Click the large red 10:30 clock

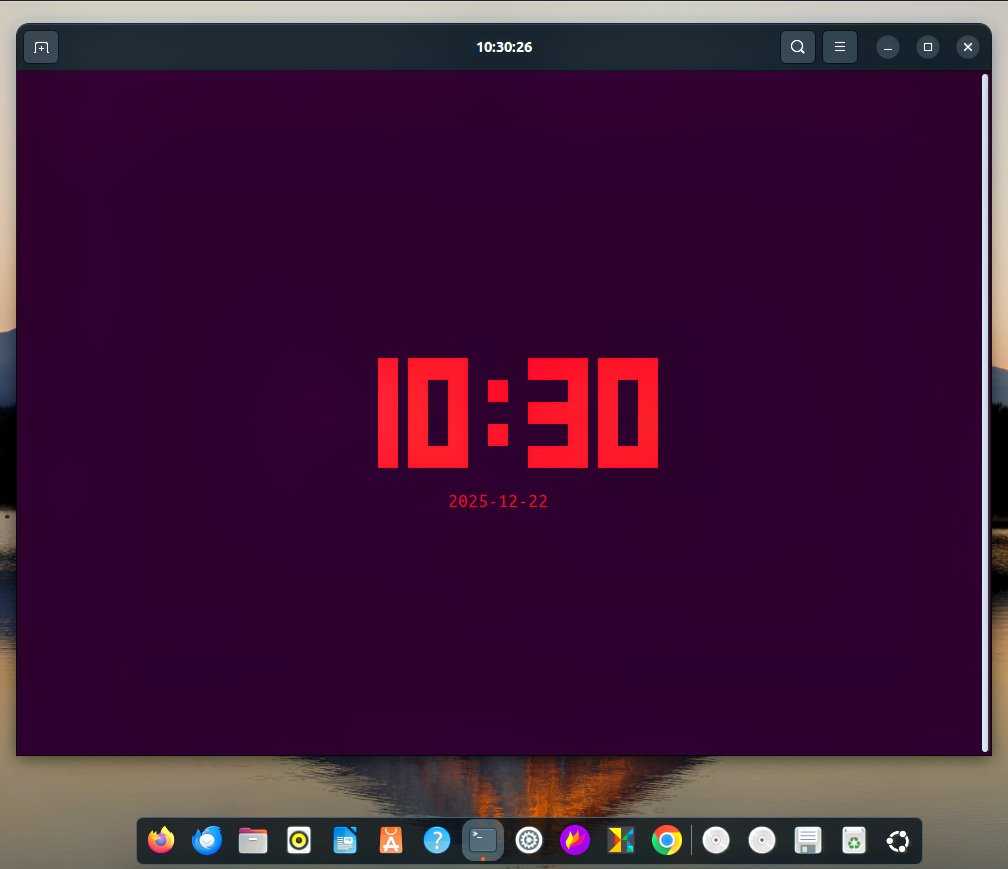(x=518, y=413)
